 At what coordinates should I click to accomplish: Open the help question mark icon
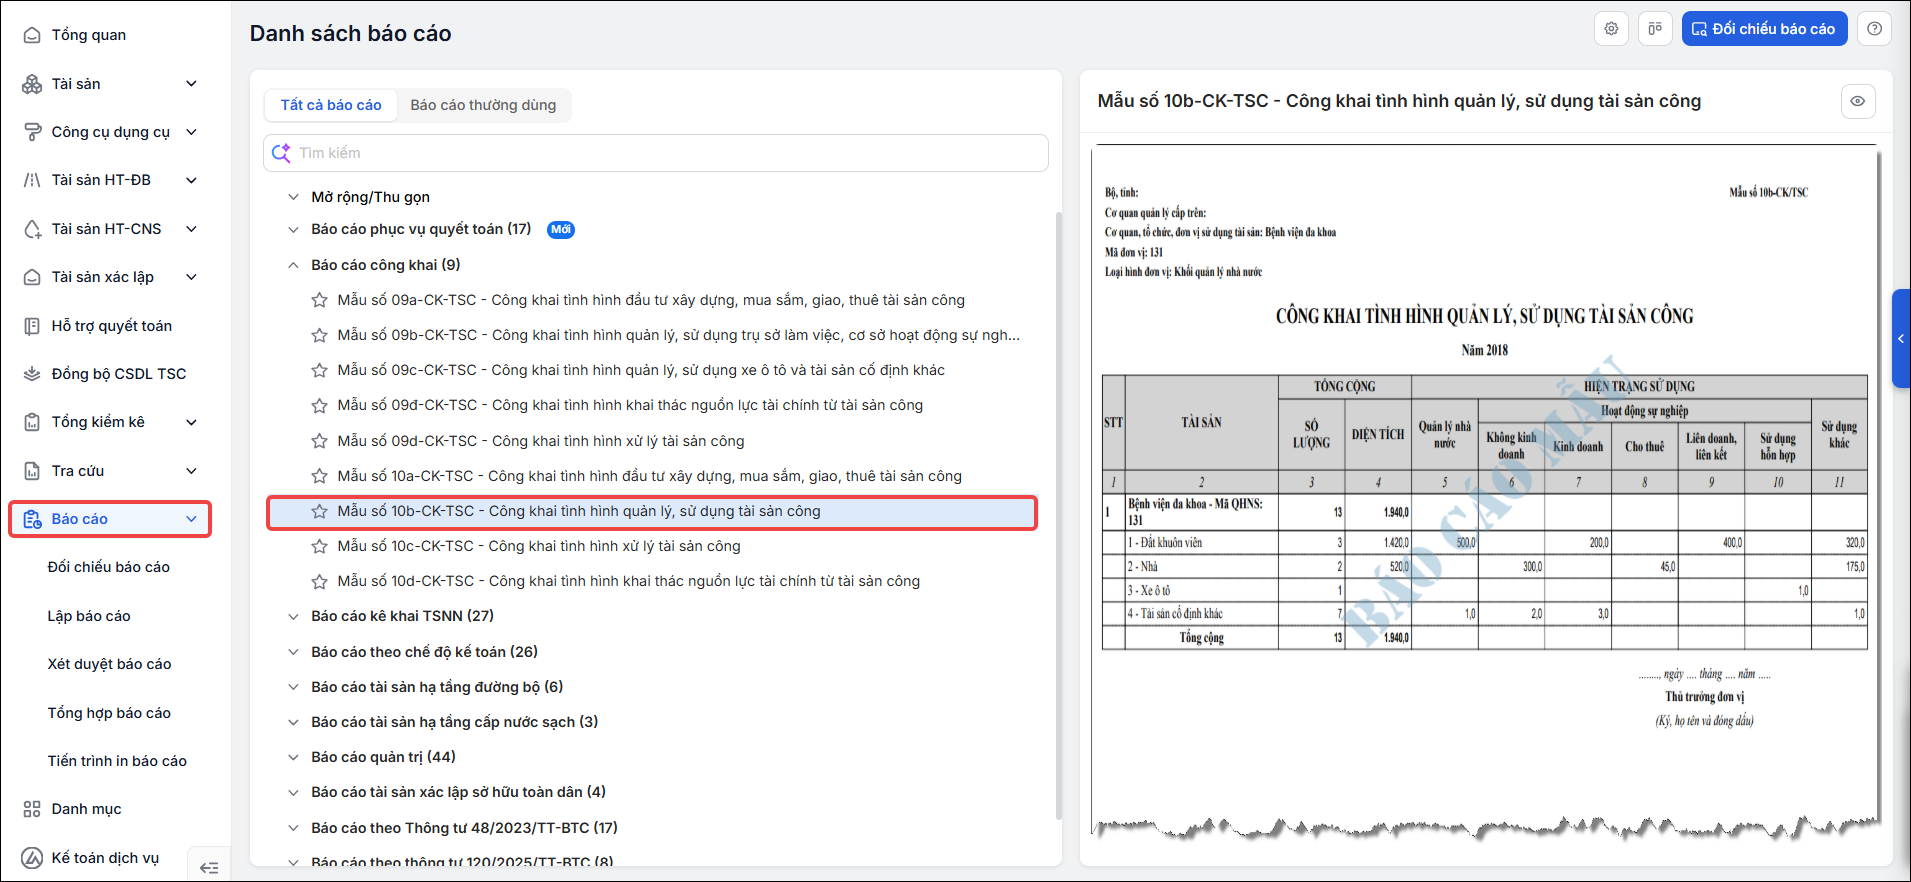[x=1874, y=29]
